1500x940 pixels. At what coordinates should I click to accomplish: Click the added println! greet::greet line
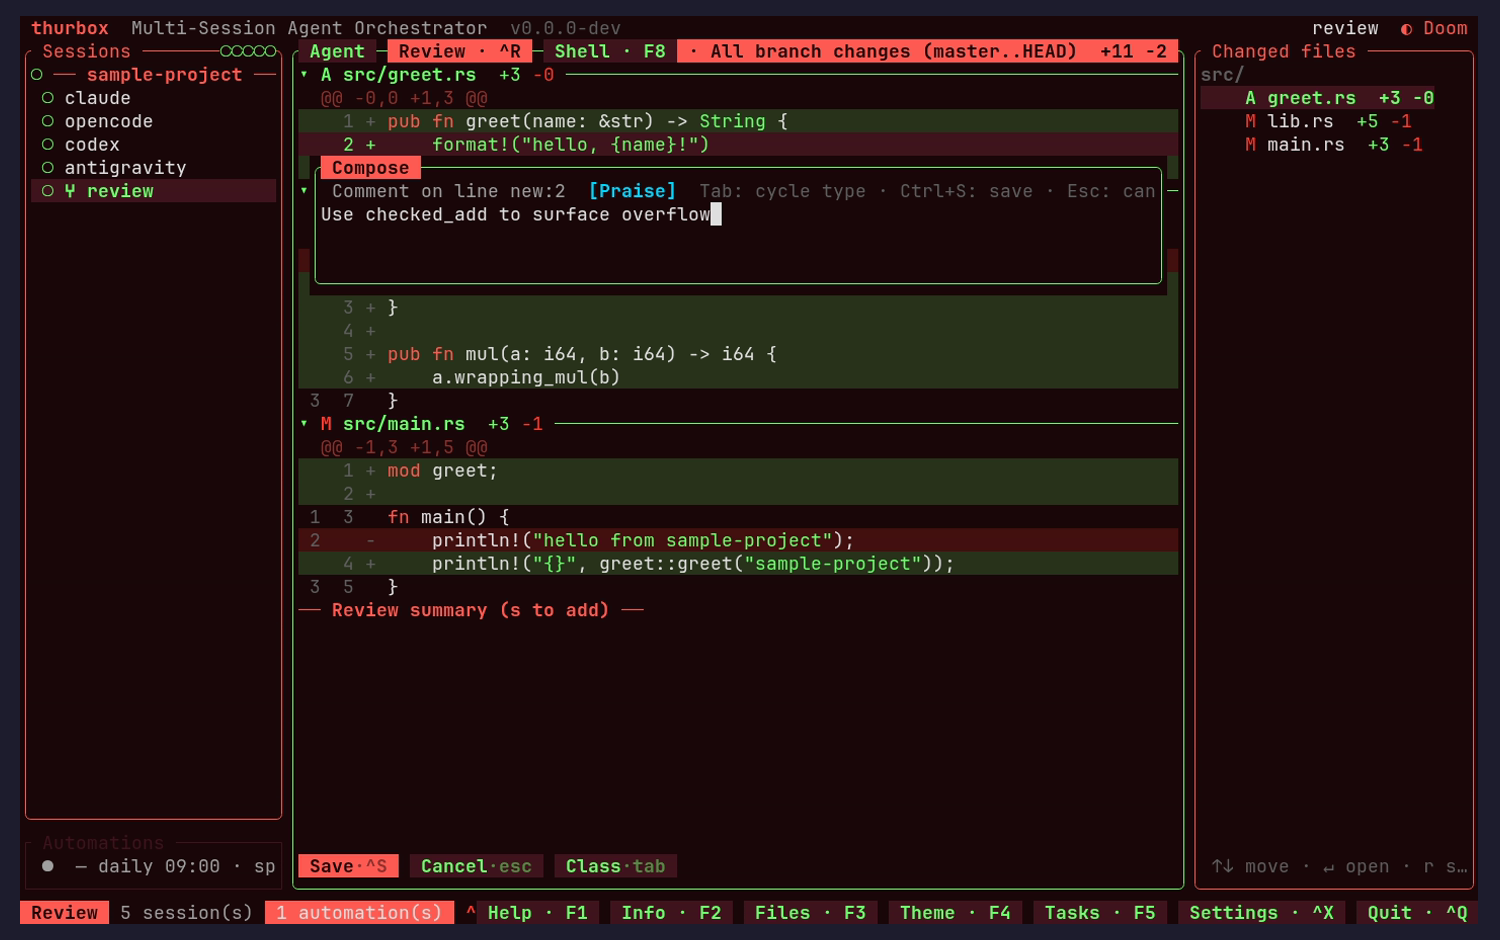point(738,564)
